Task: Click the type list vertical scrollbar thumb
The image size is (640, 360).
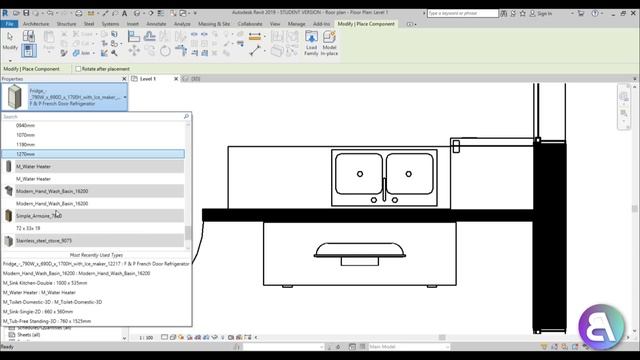Action: 188,233
